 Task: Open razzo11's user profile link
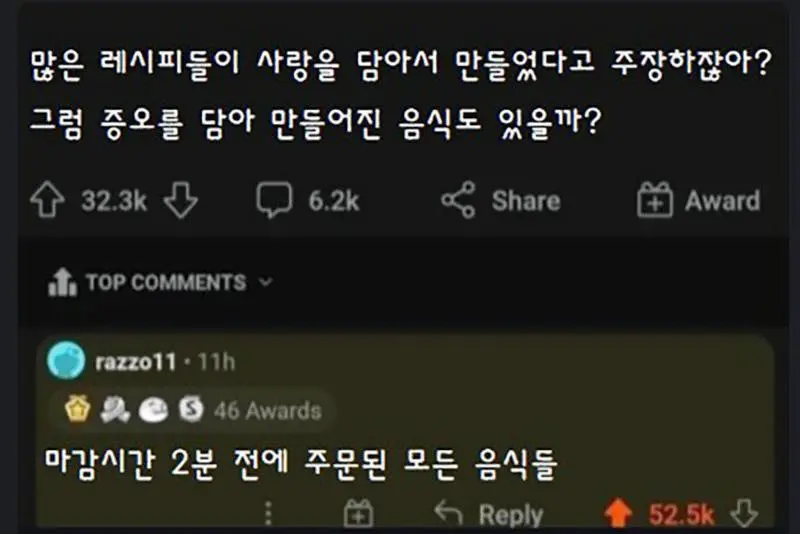135,361
